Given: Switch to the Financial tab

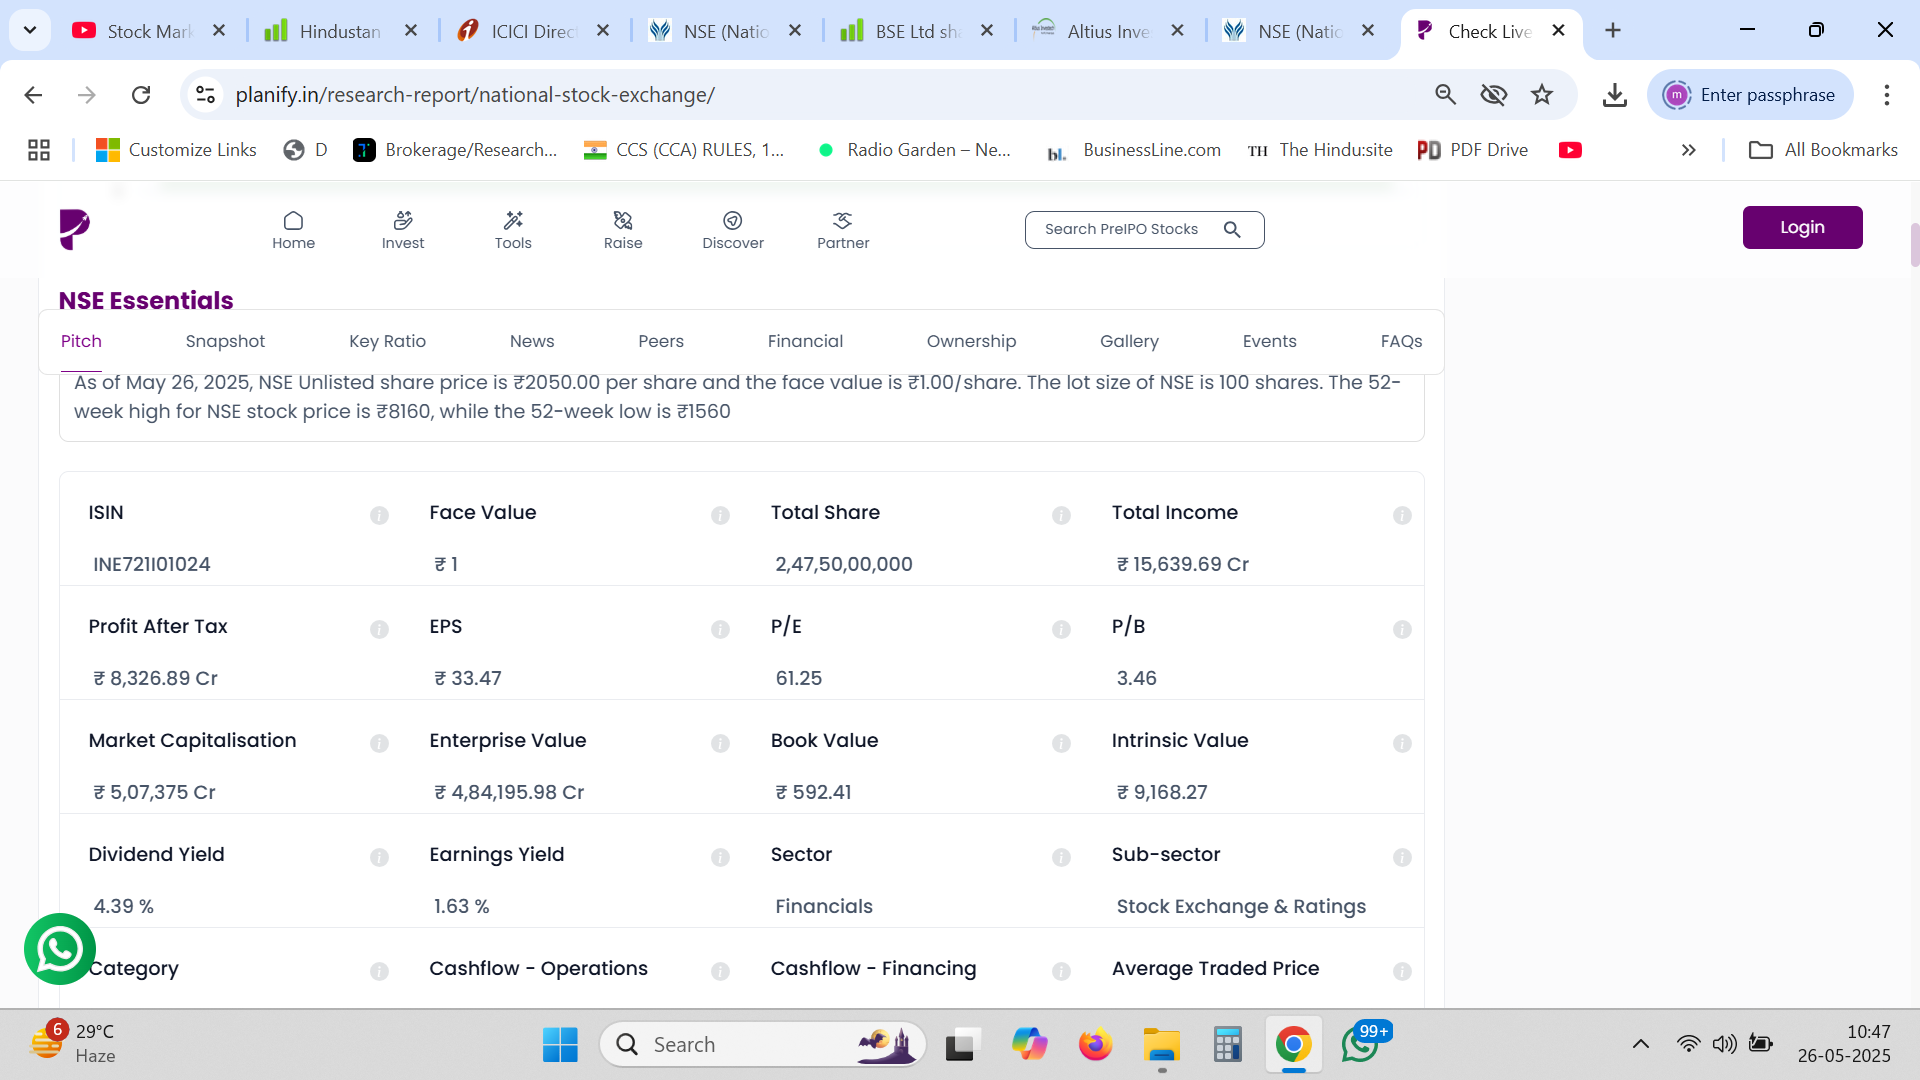Looking at the screenshot, I should click(x=805, y=341).
